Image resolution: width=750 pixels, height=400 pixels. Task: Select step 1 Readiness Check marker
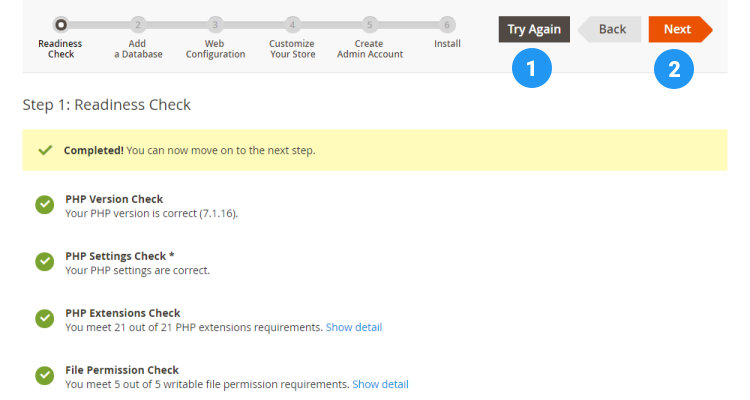click(x=60, y=24)
